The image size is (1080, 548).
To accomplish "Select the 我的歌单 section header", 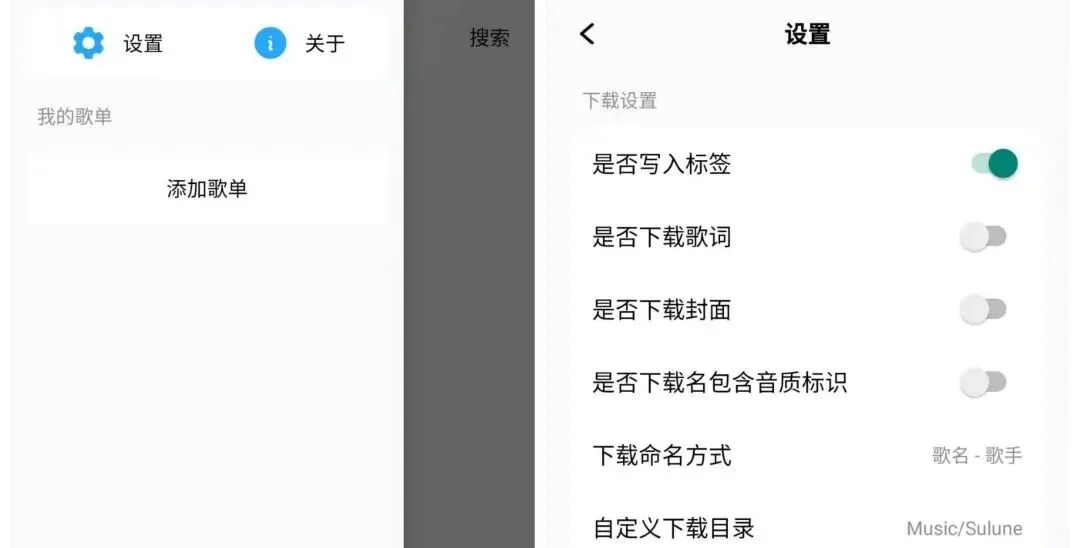I will click(74, 116).
